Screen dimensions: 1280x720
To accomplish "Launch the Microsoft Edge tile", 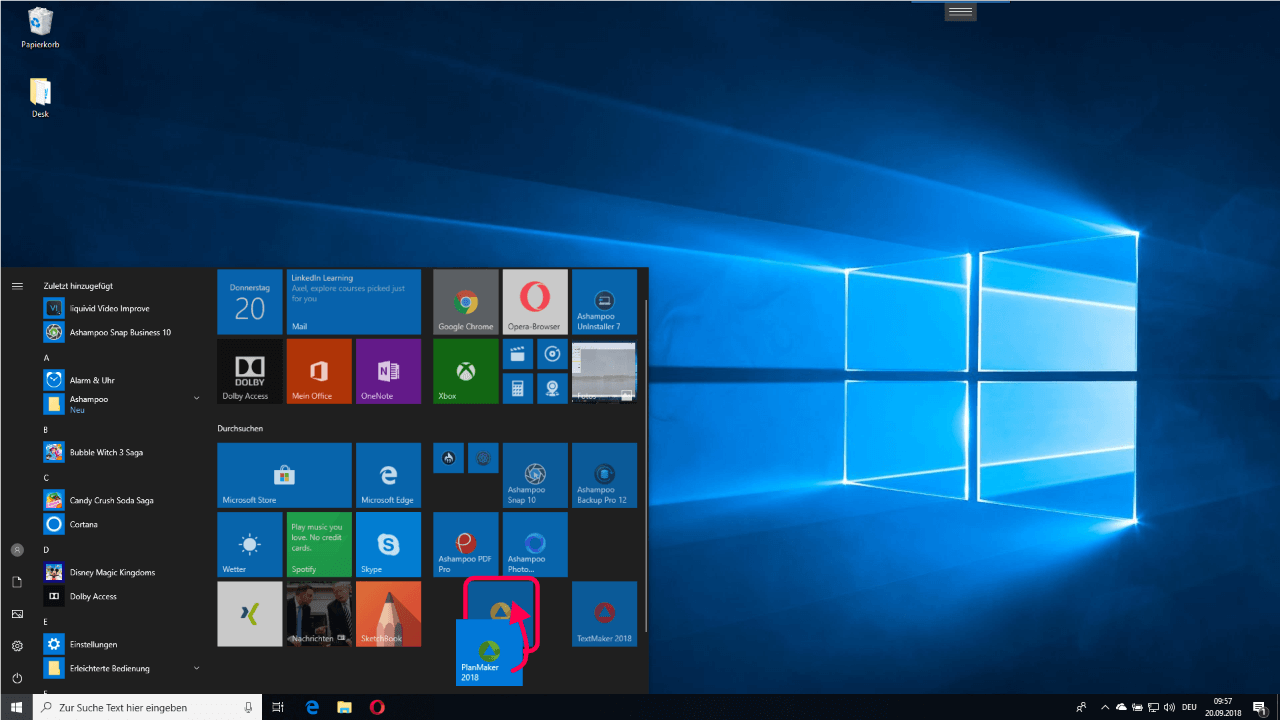I will point(388,475).
